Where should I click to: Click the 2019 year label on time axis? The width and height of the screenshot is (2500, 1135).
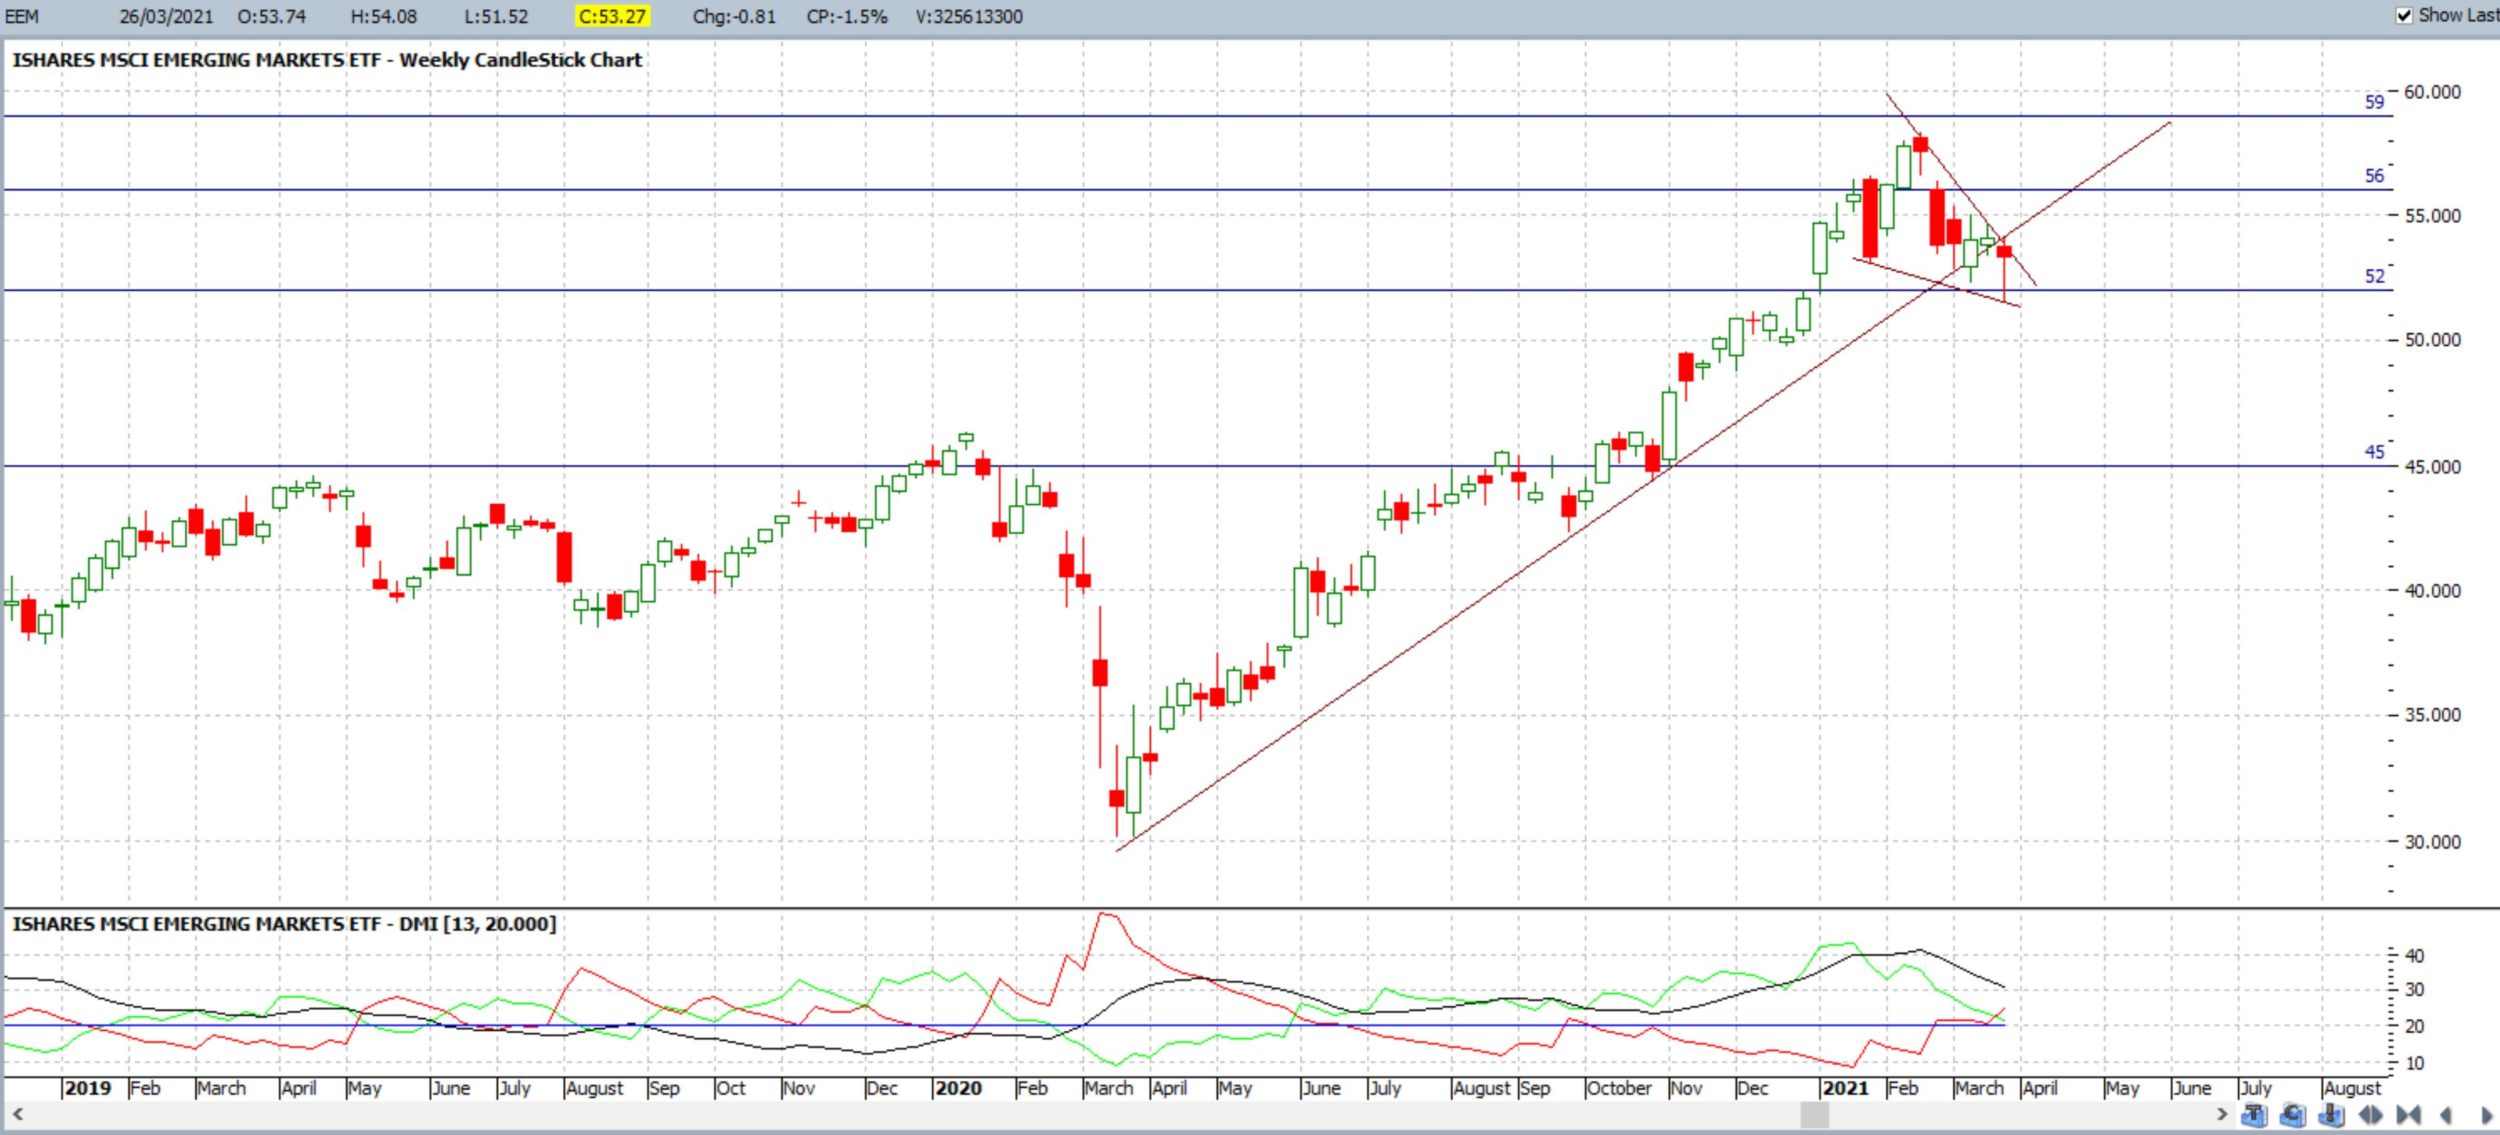coord(88,1088)
